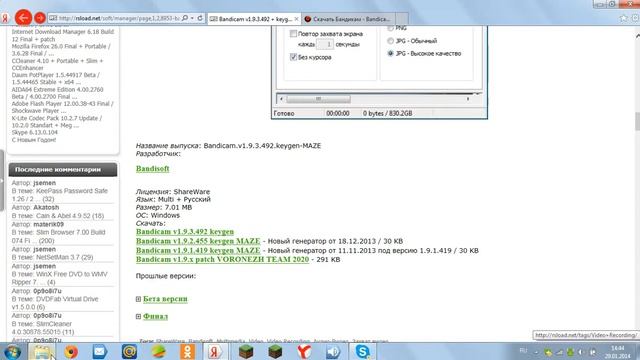Go forward with the red forward arrow
The image size is (640, 360).
[40, 18]
